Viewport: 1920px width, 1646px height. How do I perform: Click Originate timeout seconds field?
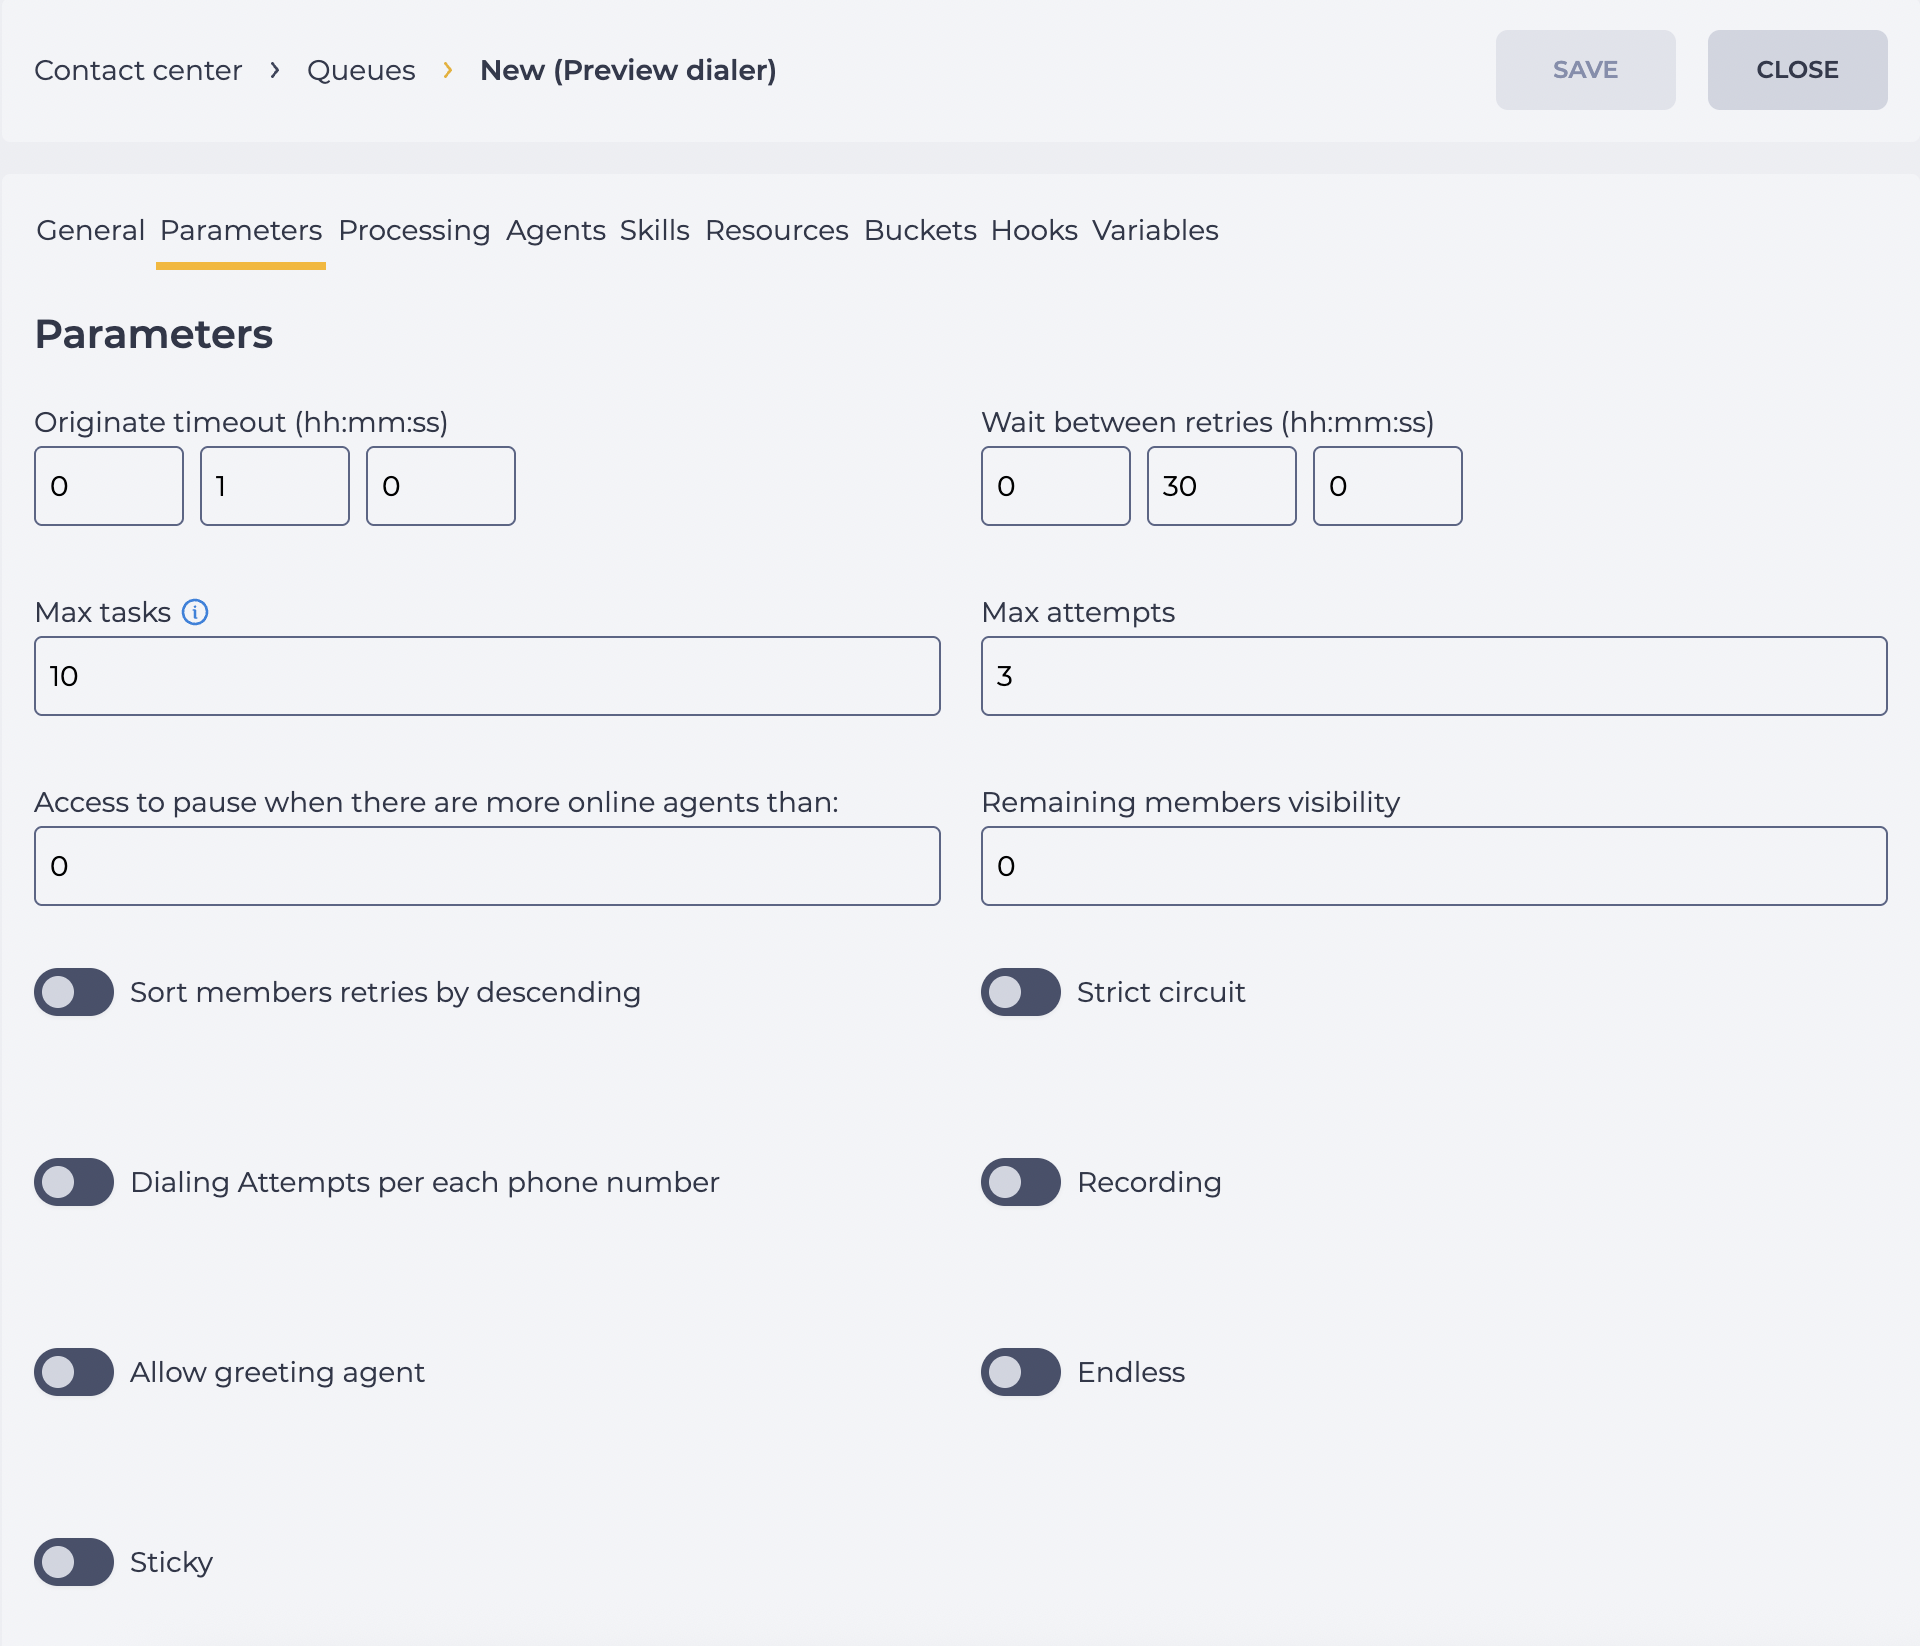point(441,486)
